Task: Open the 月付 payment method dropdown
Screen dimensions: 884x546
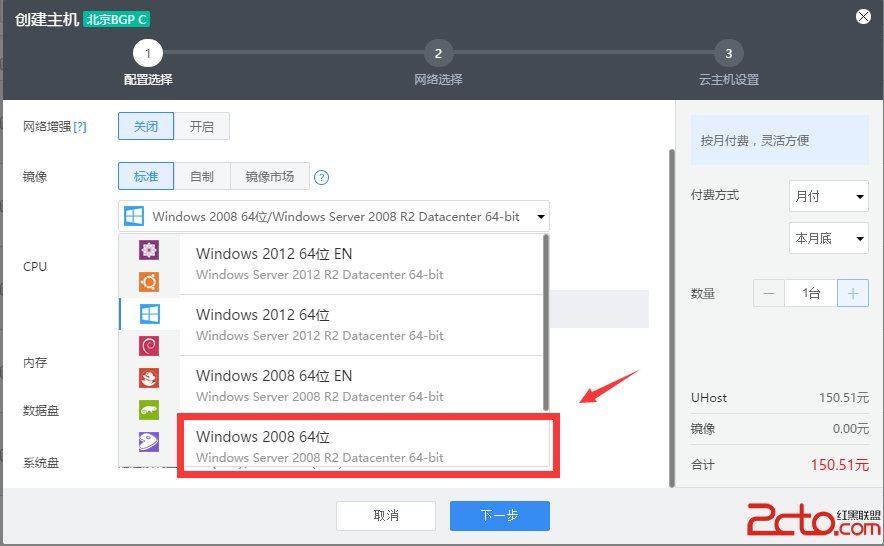Action: (x=829, y=196)
